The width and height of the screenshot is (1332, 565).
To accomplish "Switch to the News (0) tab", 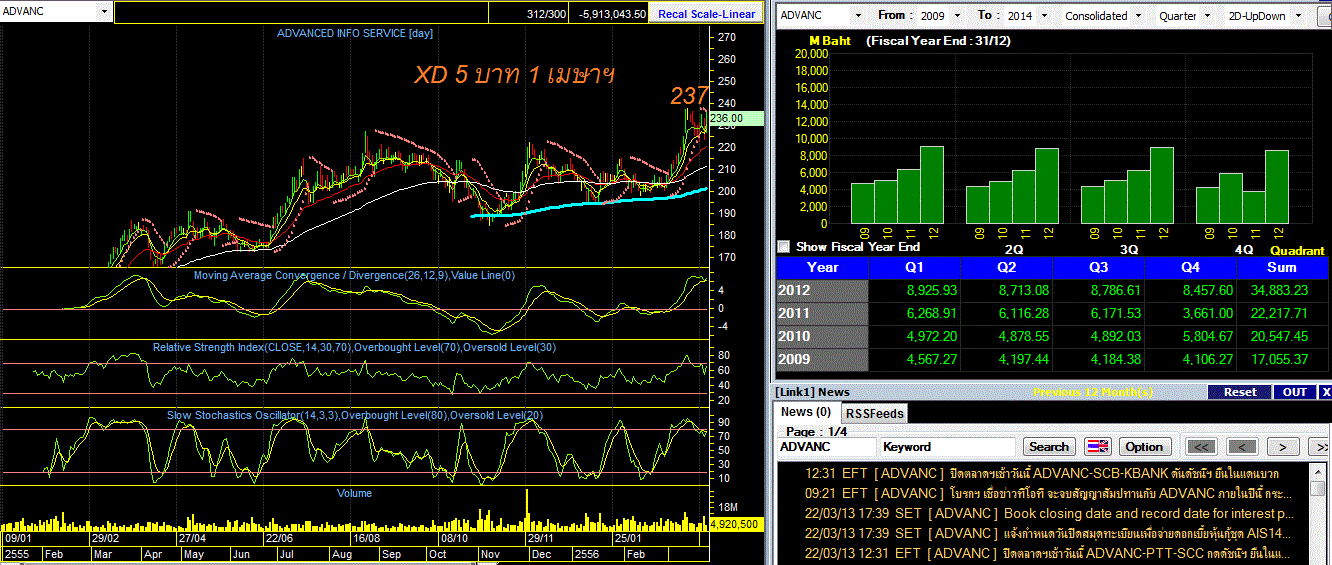I will [x=806, y=412].
